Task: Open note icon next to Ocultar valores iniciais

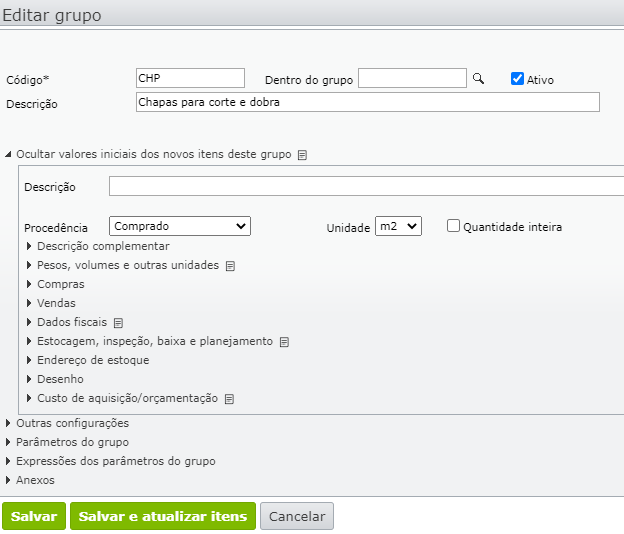Action: pos(302,155)
